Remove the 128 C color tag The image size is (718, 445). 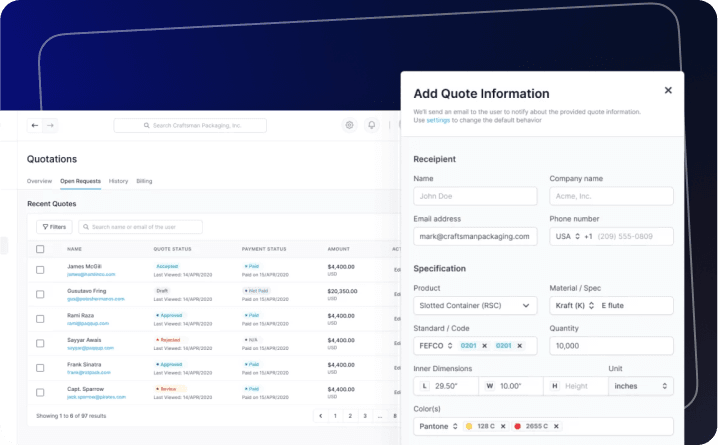tap(505, 426)
